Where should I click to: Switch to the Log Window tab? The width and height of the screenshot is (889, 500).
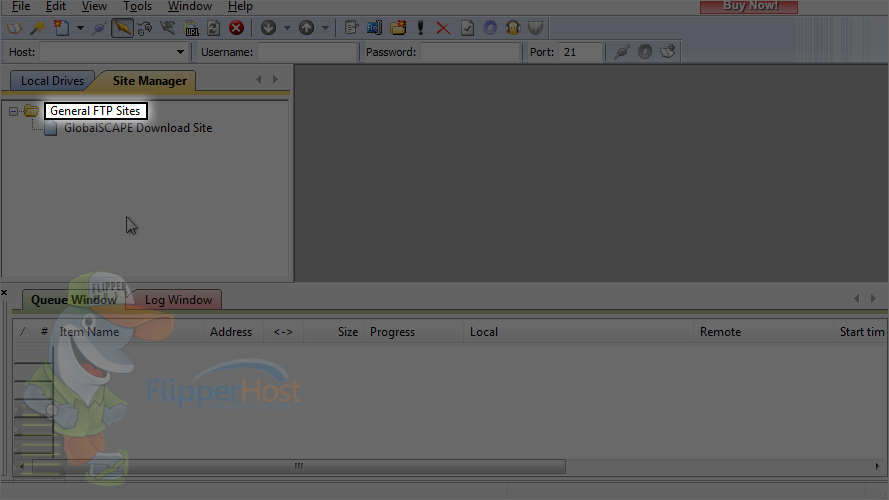point(178,300)
